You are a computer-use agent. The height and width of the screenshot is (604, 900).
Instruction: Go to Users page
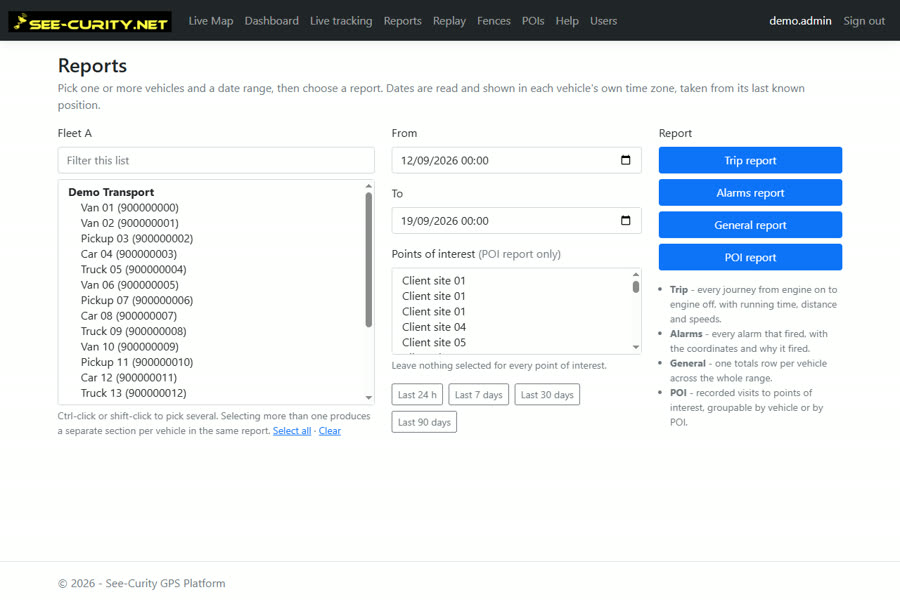tap(603, 21)
